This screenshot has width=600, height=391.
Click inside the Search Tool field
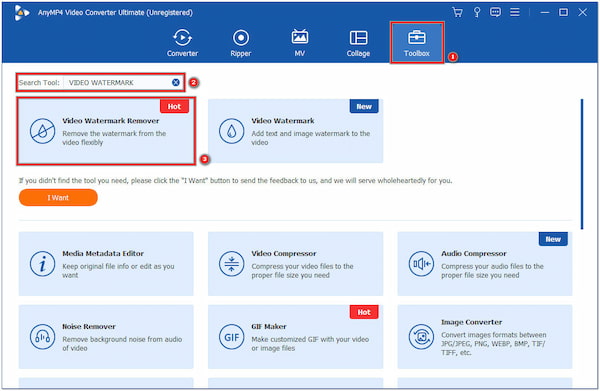[x=117, y=82]
